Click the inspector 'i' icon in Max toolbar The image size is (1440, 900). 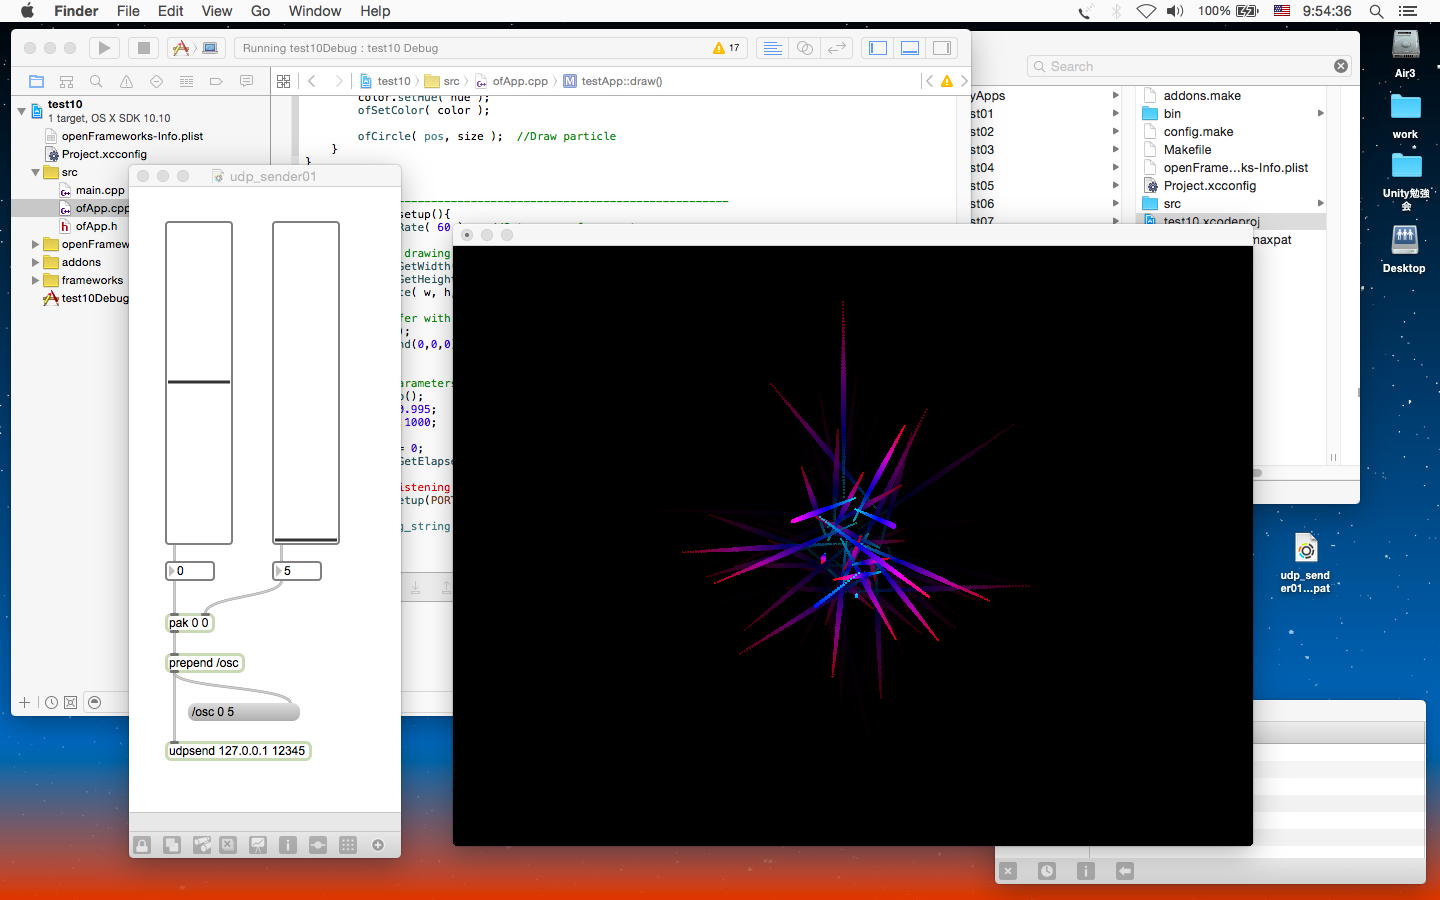click(x=287, y=845)
